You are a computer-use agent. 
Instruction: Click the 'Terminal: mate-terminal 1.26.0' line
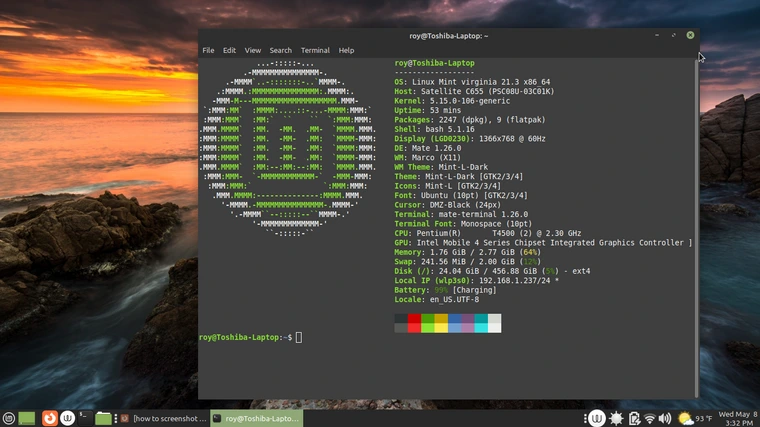pos(461,214)
